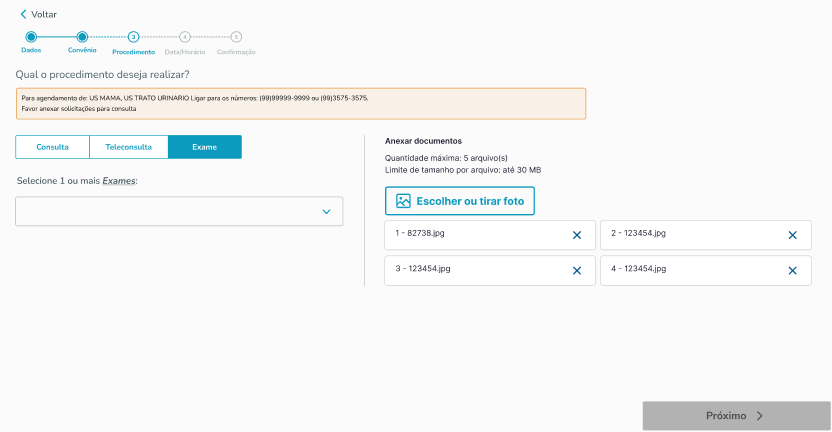Expand the exam list chevron

[326, 212]
